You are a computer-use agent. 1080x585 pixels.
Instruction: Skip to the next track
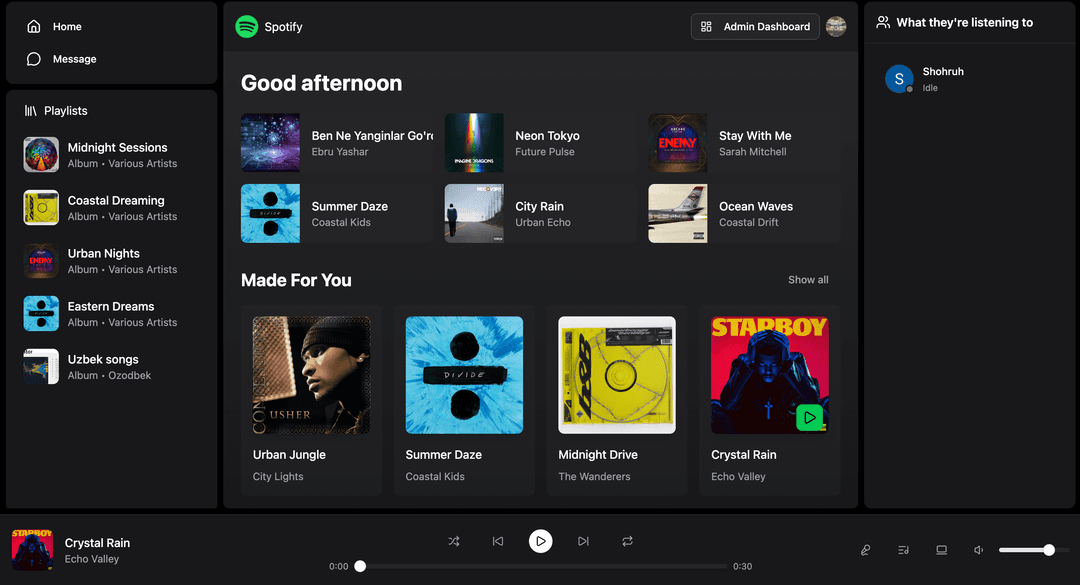coord(584,541)
